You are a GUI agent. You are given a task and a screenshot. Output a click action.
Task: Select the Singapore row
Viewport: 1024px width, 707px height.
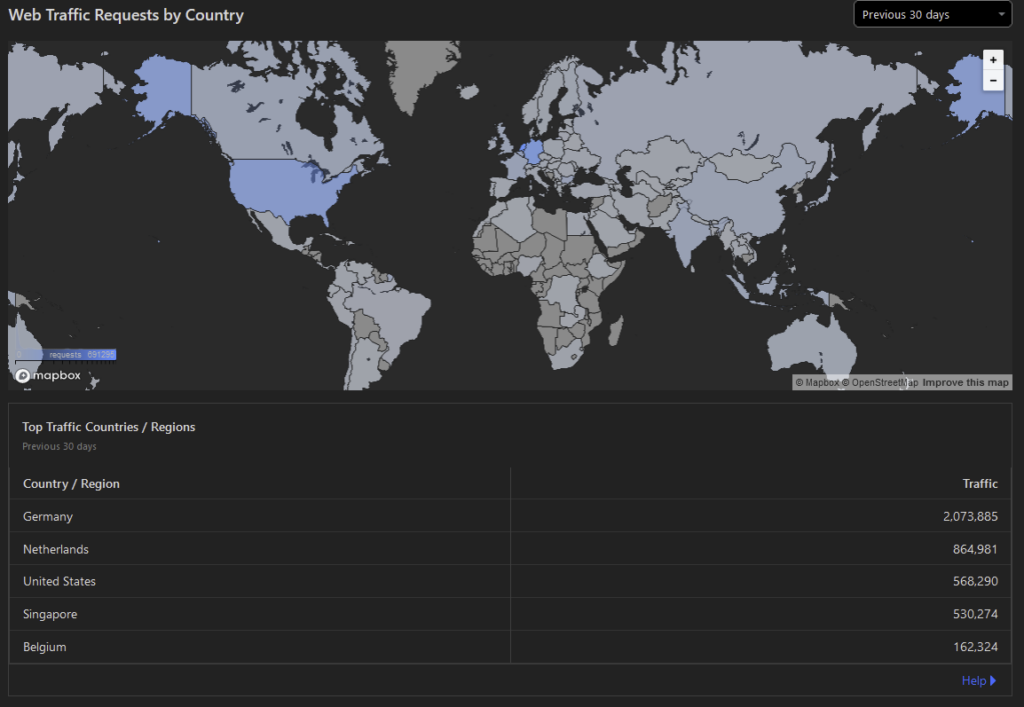(510, 614)
